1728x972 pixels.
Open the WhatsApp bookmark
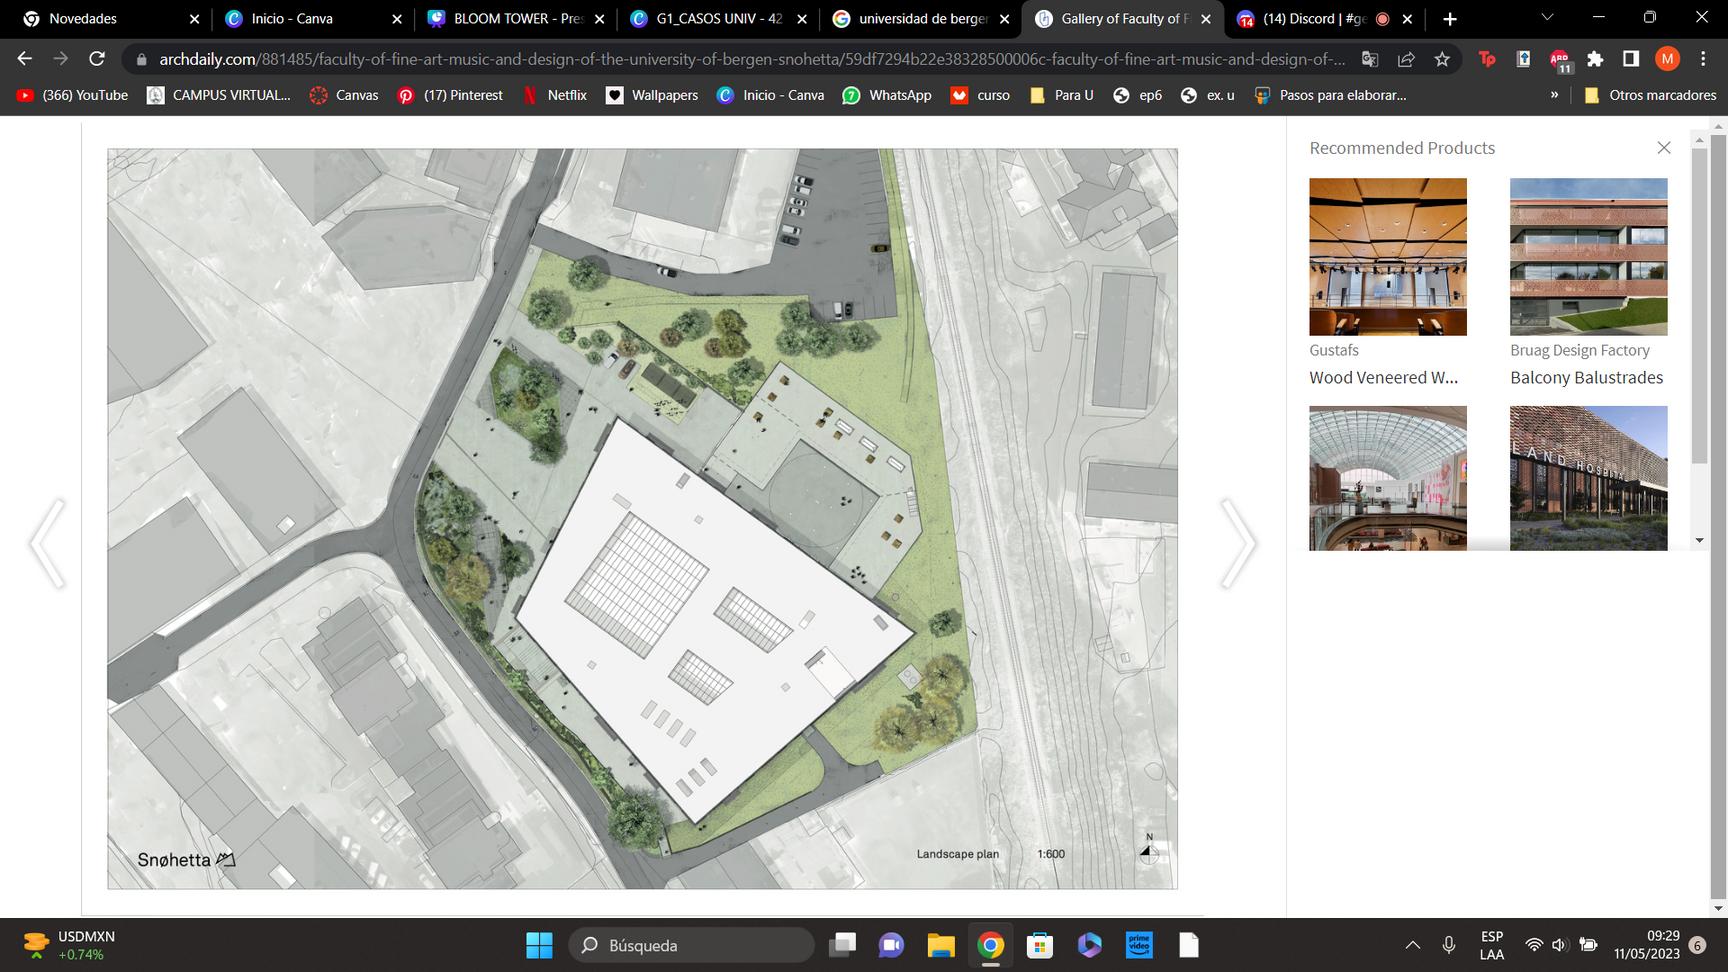[x=887, y=95]
